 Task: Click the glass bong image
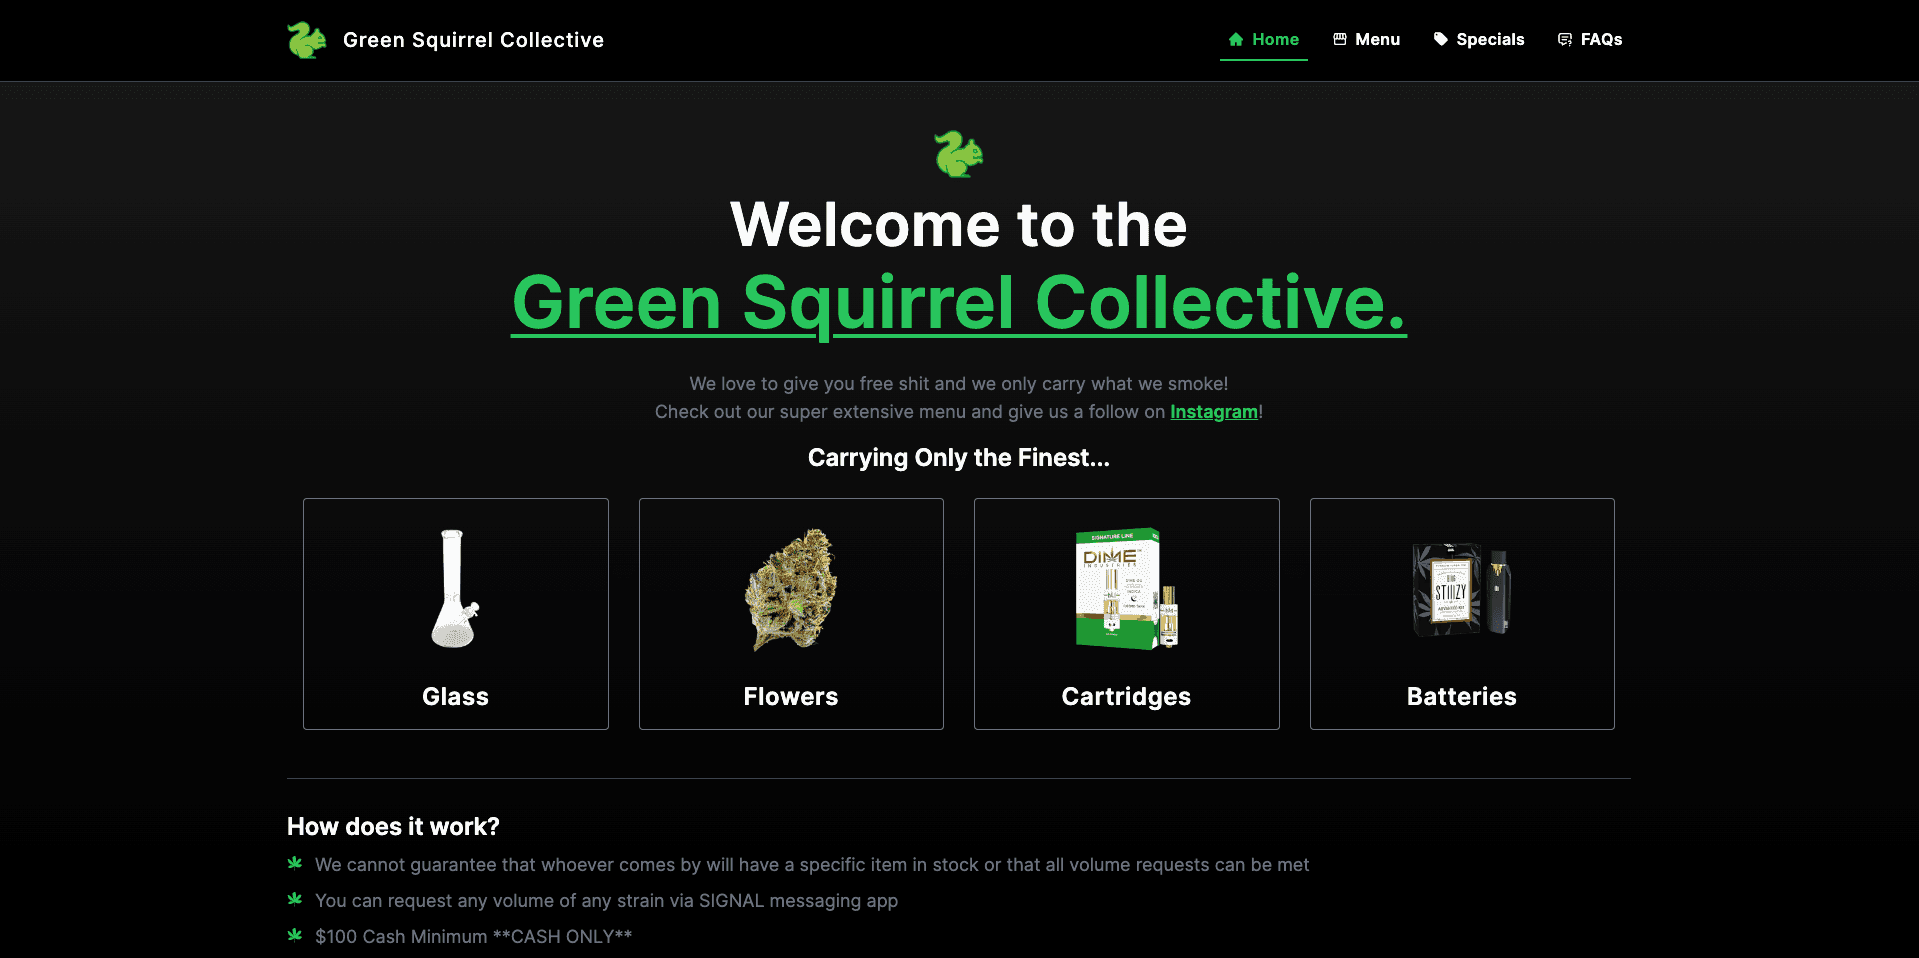[x=455, y=589]
